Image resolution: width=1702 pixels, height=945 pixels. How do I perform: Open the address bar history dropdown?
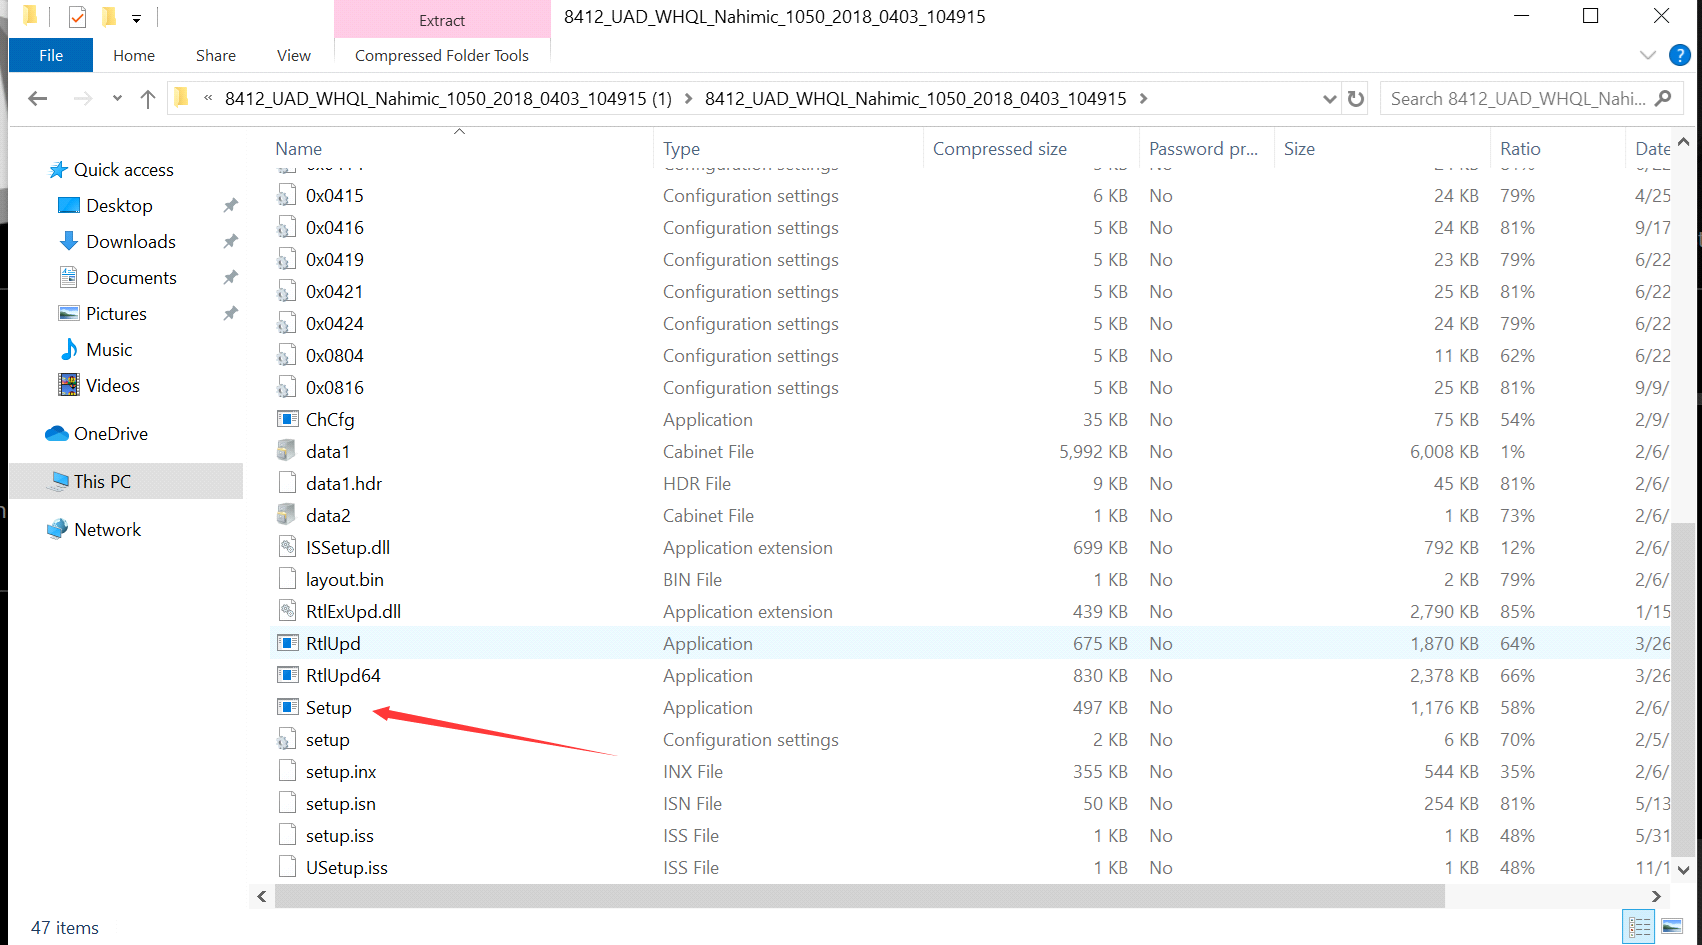(1329, 99)
